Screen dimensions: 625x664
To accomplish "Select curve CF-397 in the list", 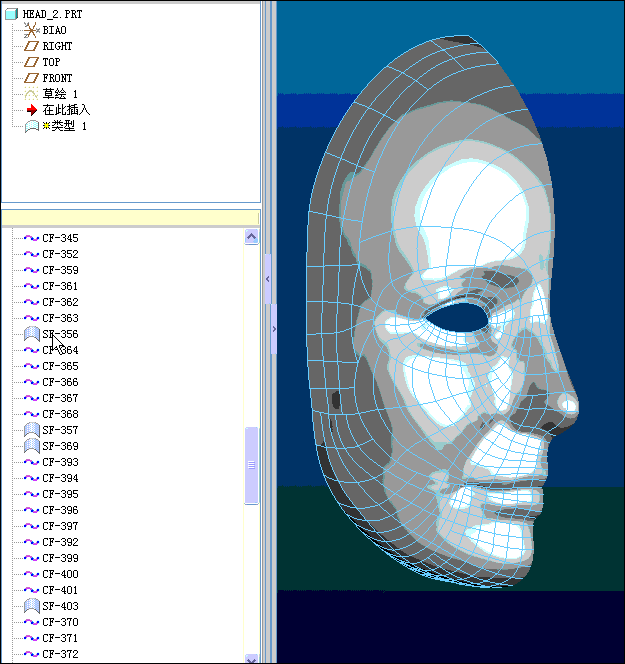I will 60,526.
